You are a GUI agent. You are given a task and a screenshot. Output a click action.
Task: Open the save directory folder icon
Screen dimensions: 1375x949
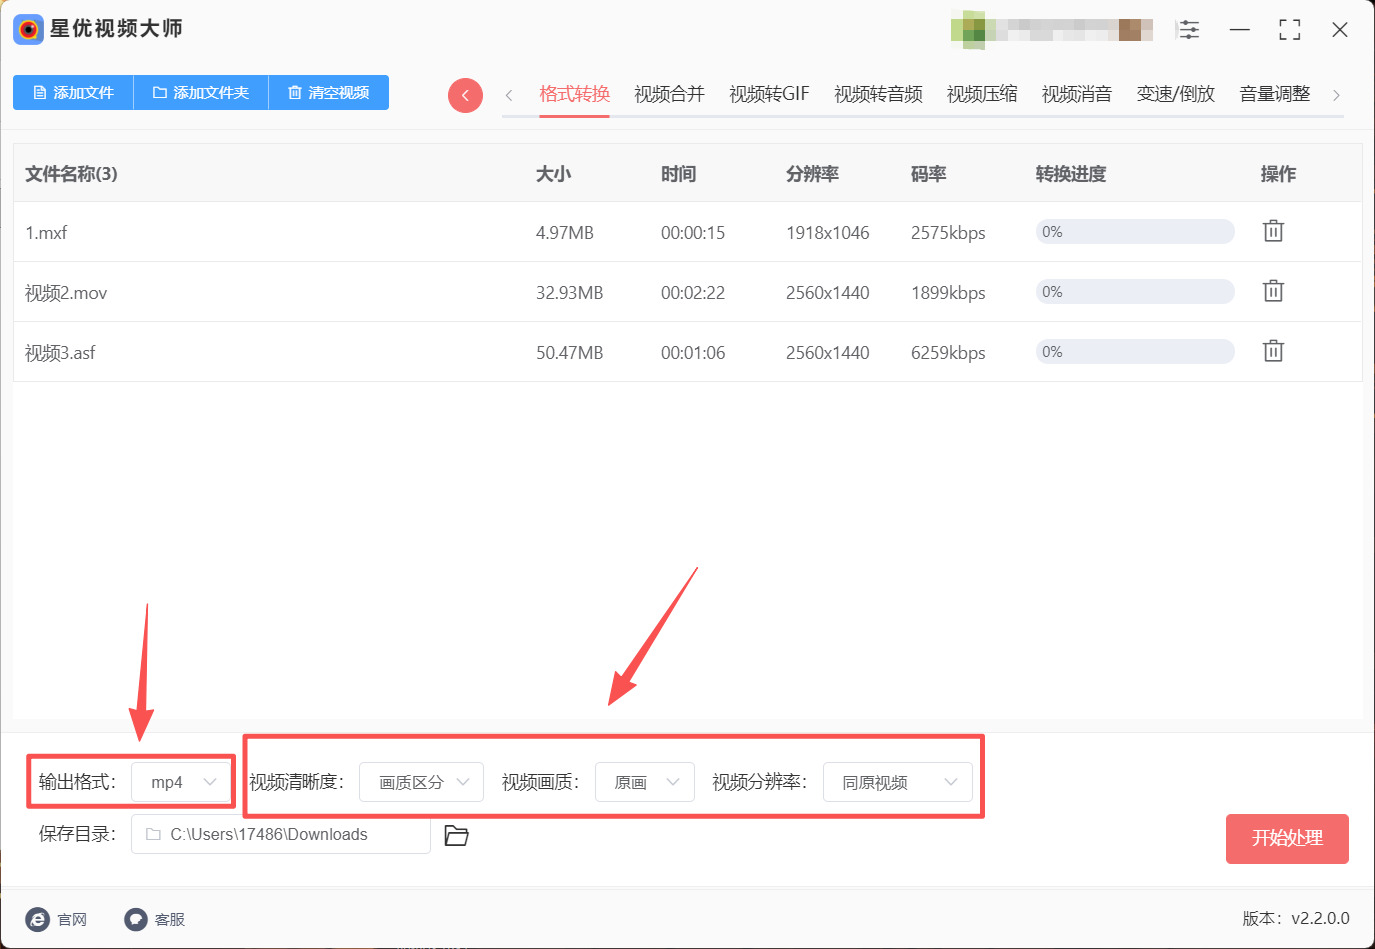click(456, 835)
